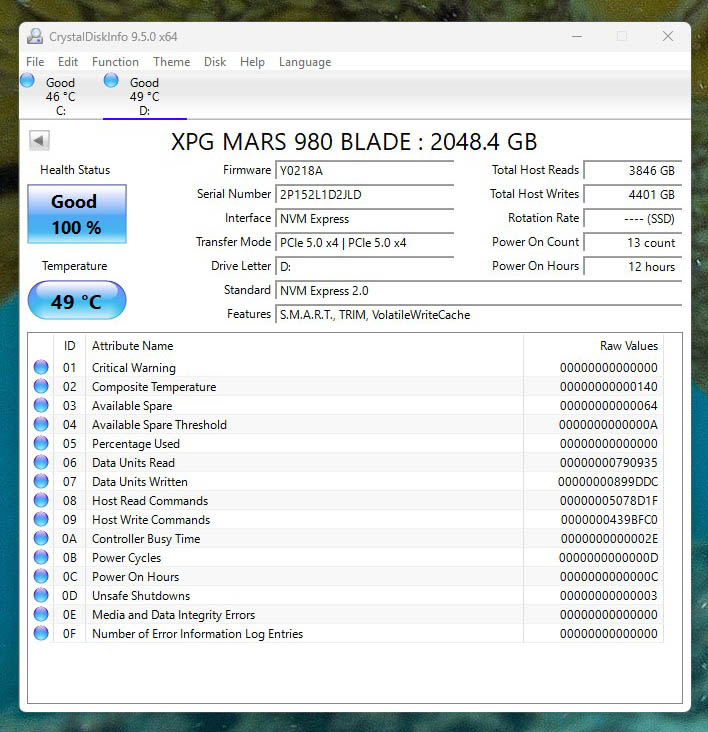Image resolution: width=708 pixels, height=732 pixels.
Task: Click raw value 0000000439BFC0
Action: 609,520
